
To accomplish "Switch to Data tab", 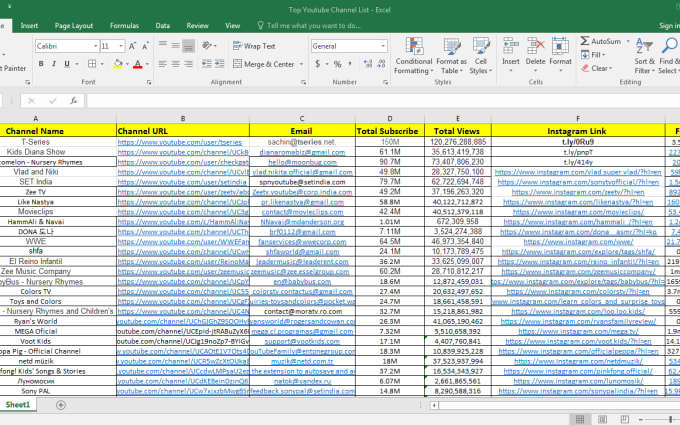I will tap(163, 26).
